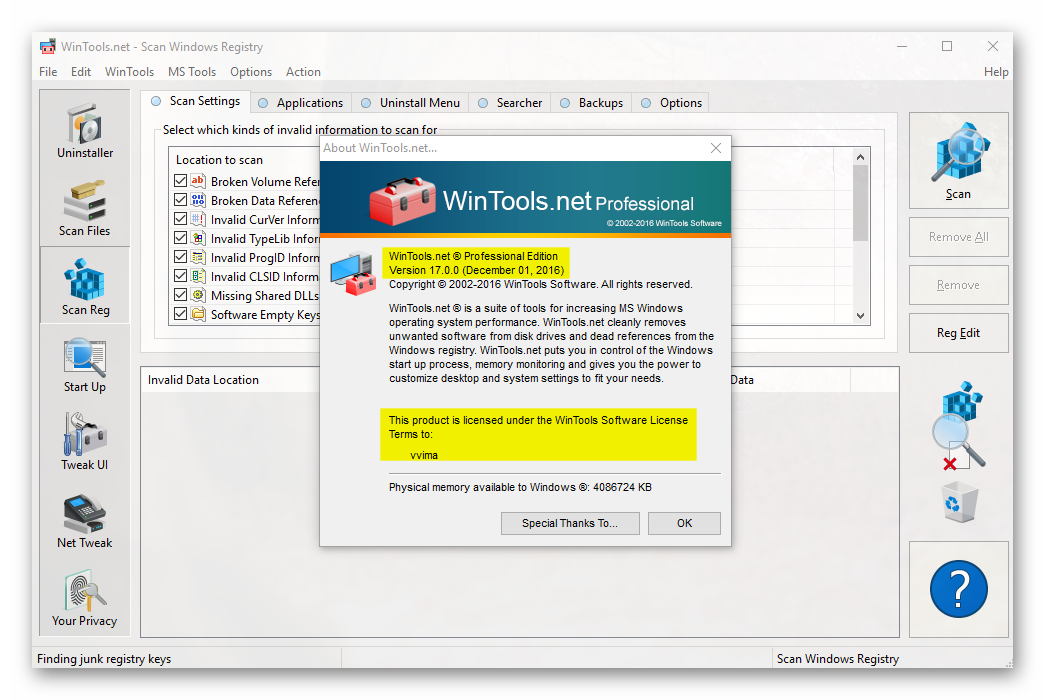Disable the Invalid ProgID Information checkbox
This screenshot has width=1045, height=700.
[181, 257]
